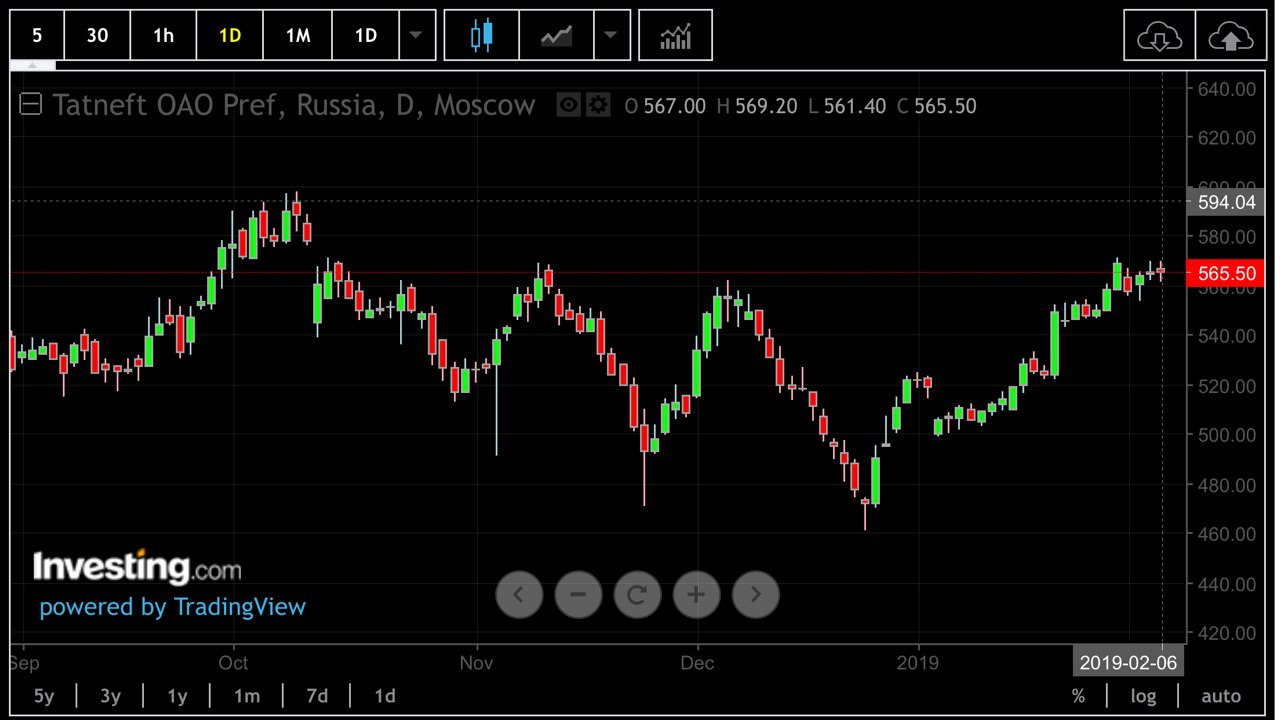The image size is (1280, 720).
Task: Click the high value H 569.20
Action: pos(757,106)
